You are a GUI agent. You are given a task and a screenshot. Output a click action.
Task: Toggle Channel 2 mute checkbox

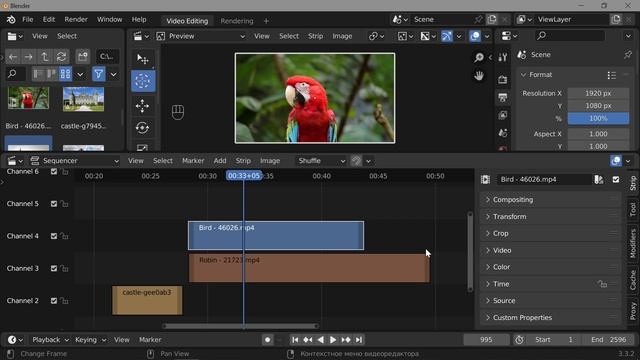coord(54,300)
